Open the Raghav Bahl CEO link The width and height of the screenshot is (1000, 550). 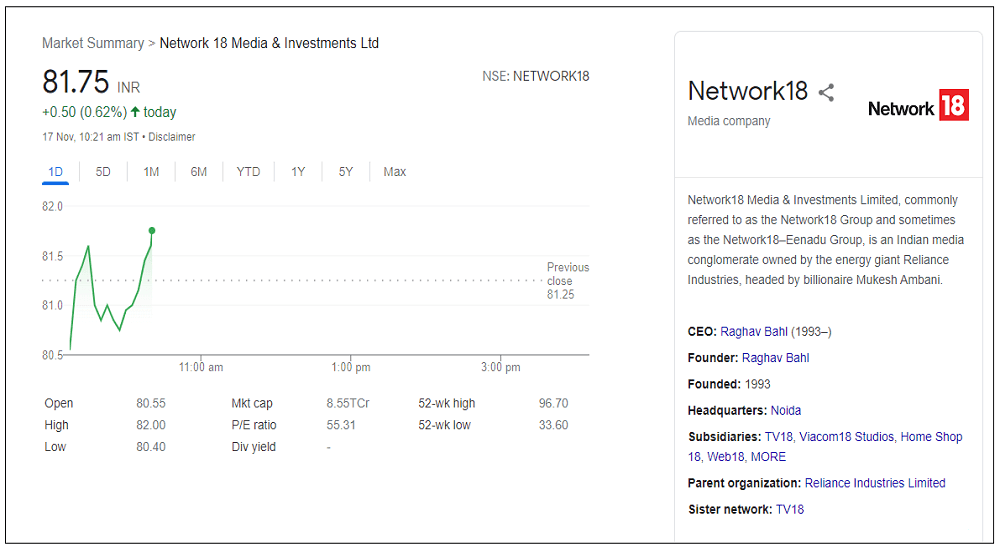(754, 332)
